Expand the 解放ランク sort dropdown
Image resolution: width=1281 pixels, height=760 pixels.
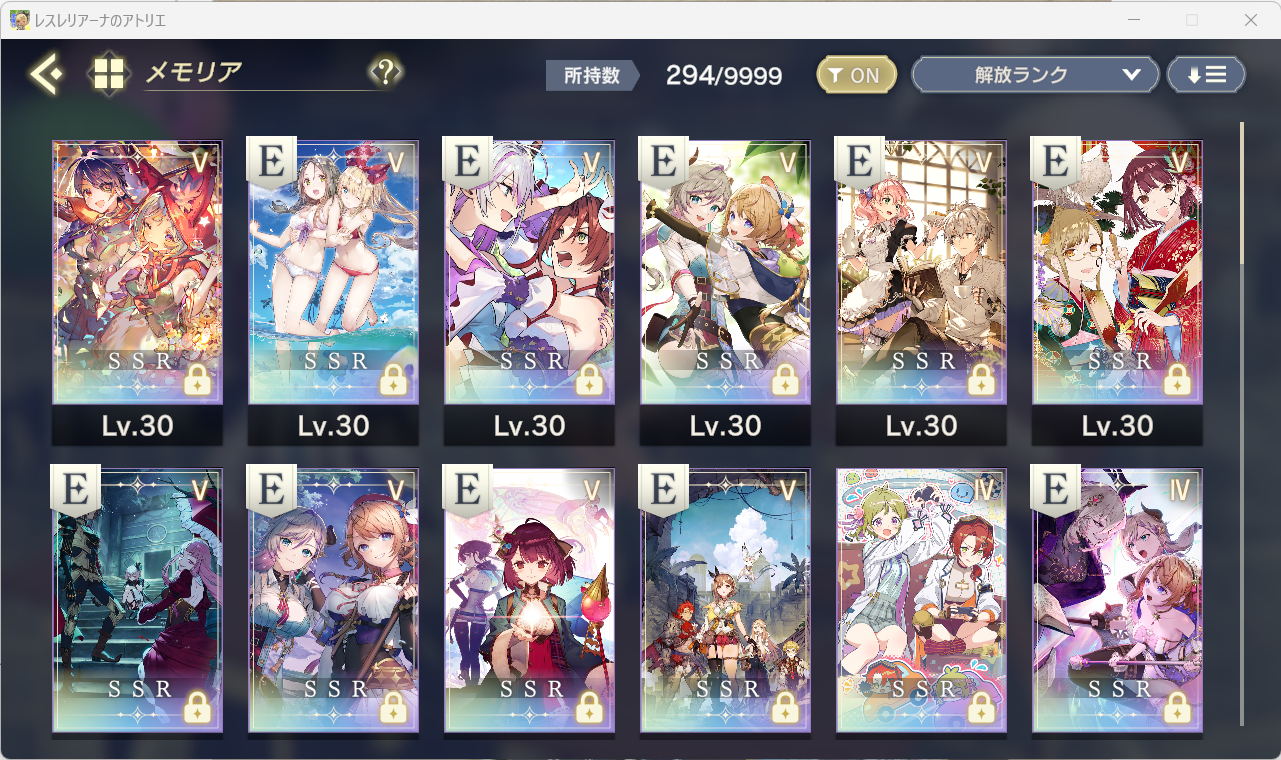[x=1035, y=75]
